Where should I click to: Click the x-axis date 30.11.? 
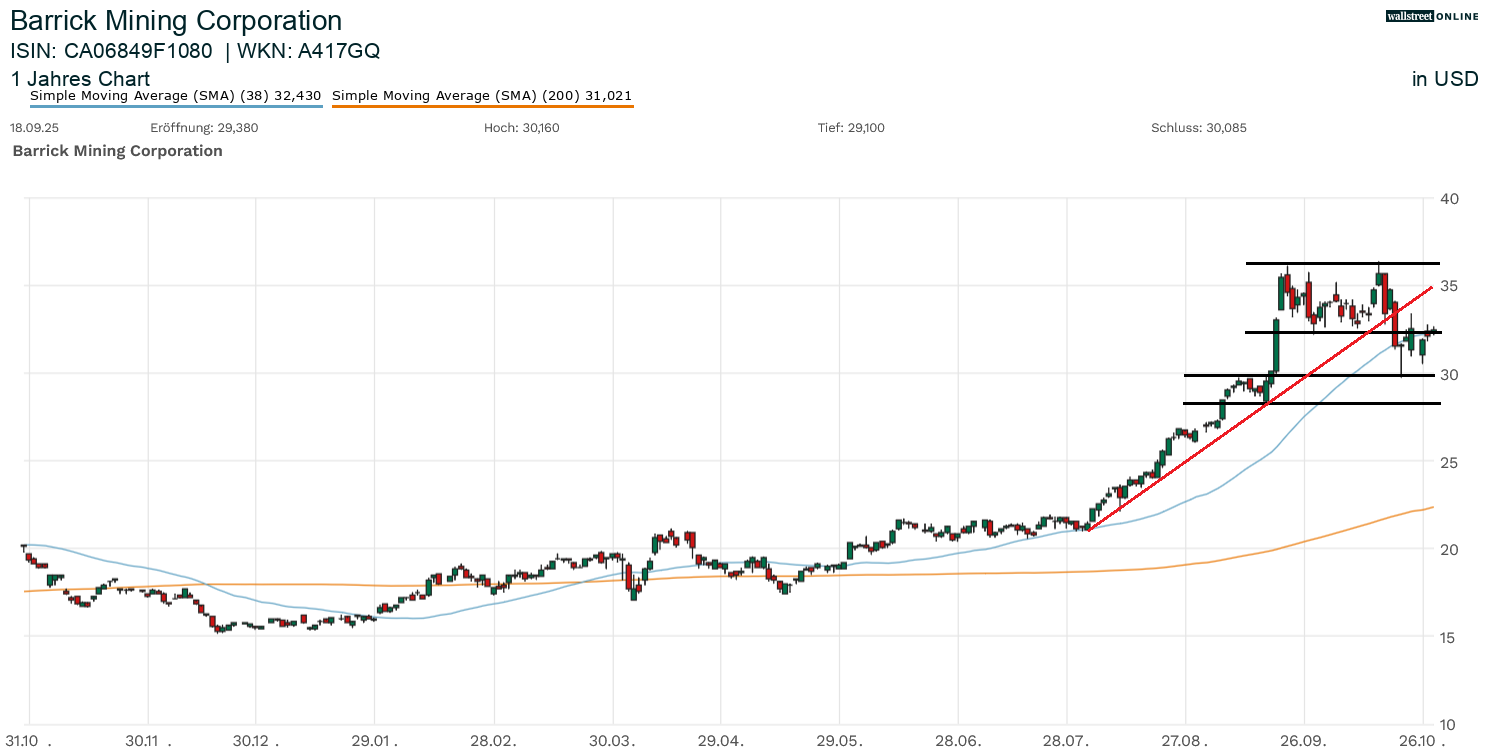pyautogui.click(x=147, y=741)
